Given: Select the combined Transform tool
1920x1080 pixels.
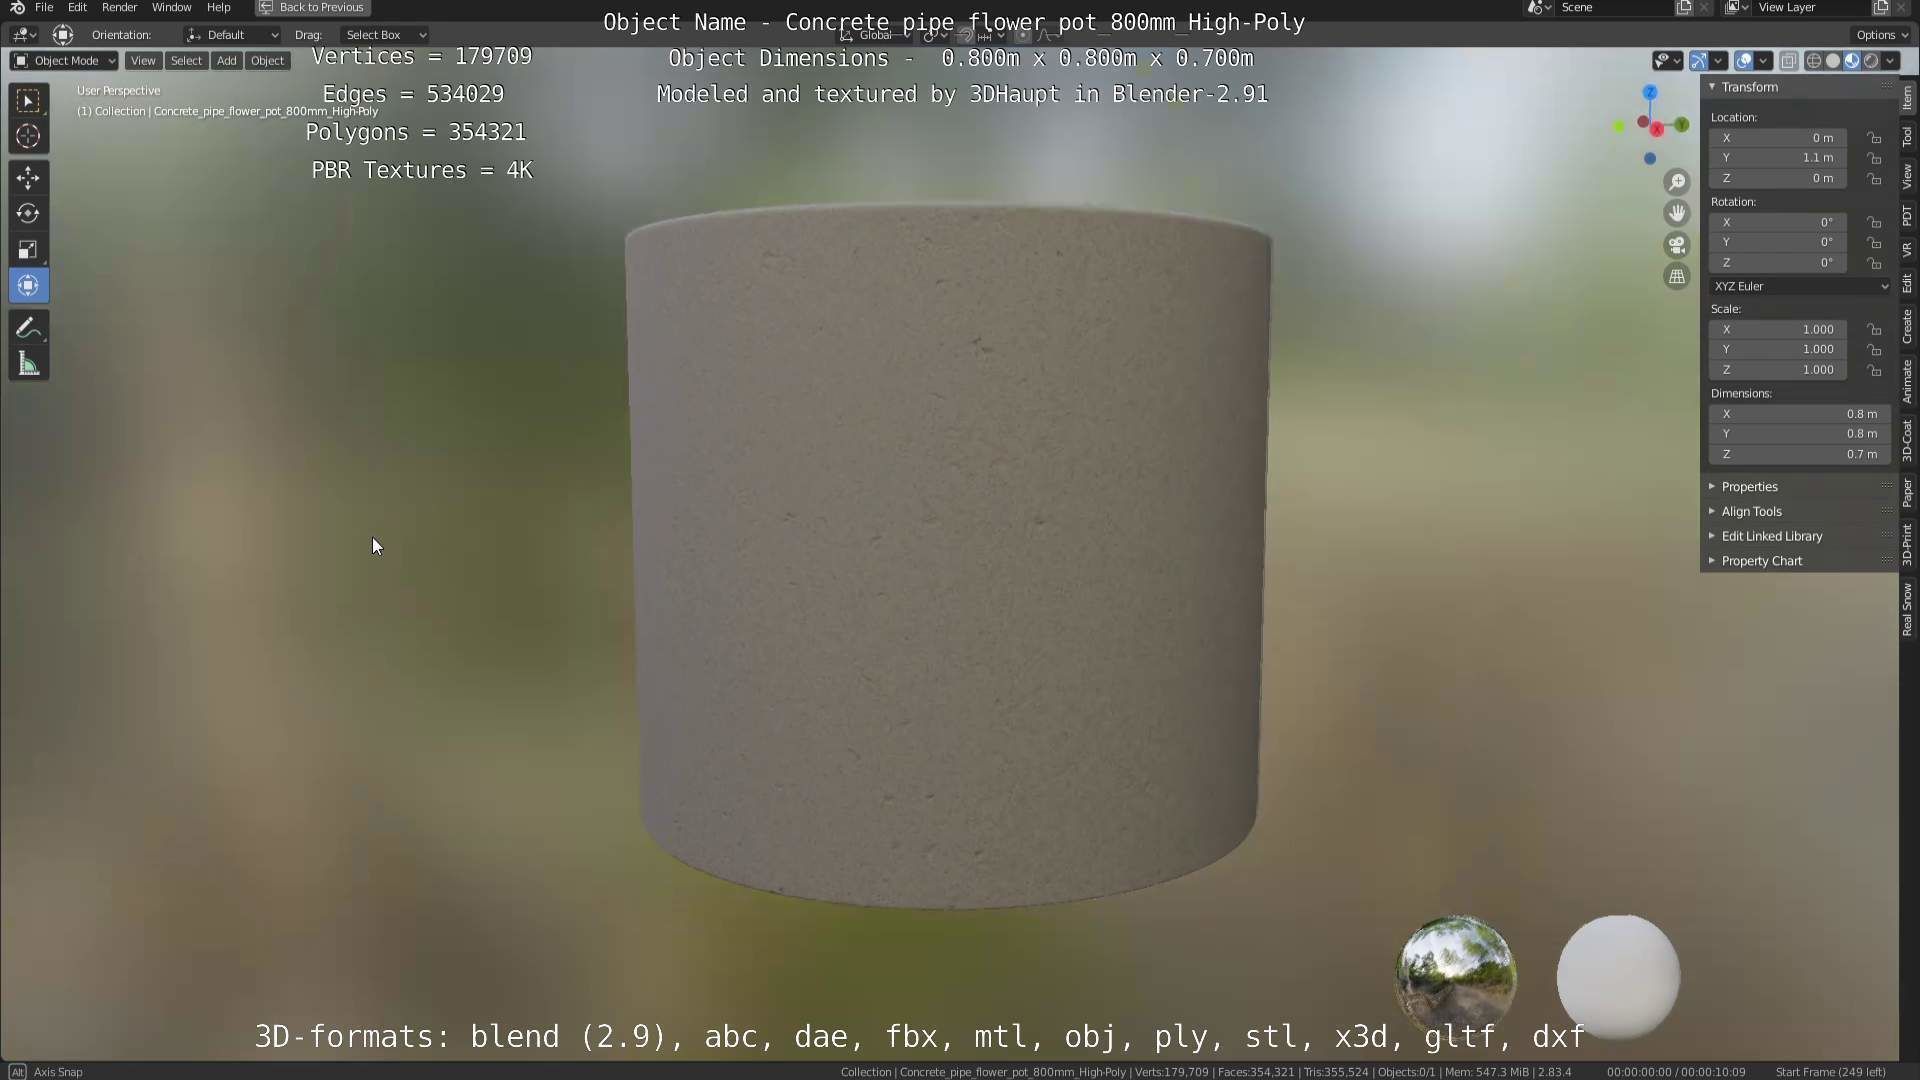Looking at the screenshot, I should (28, 286).
